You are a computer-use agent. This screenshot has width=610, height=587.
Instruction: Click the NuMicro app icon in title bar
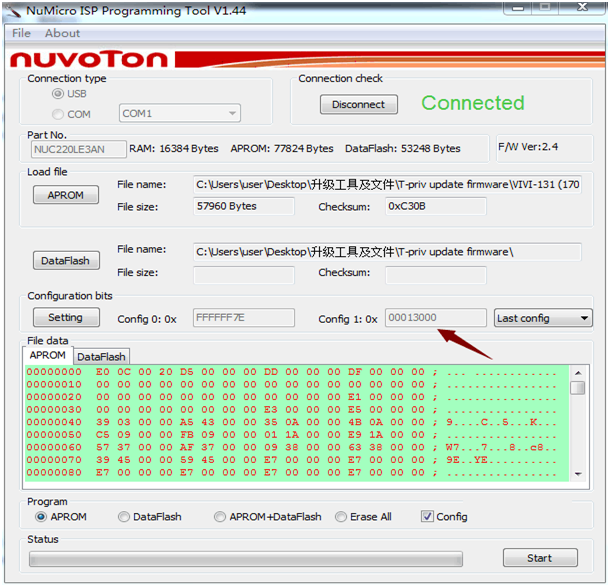(13, 11)
